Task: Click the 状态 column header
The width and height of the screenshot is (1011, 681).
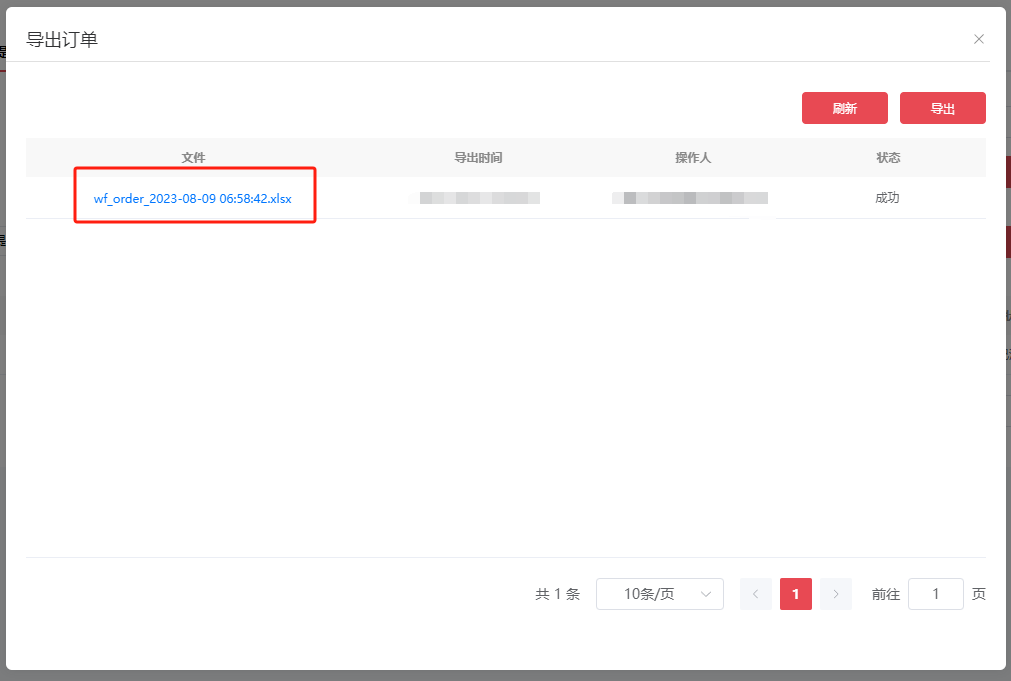Action: [x=886, y=157]
